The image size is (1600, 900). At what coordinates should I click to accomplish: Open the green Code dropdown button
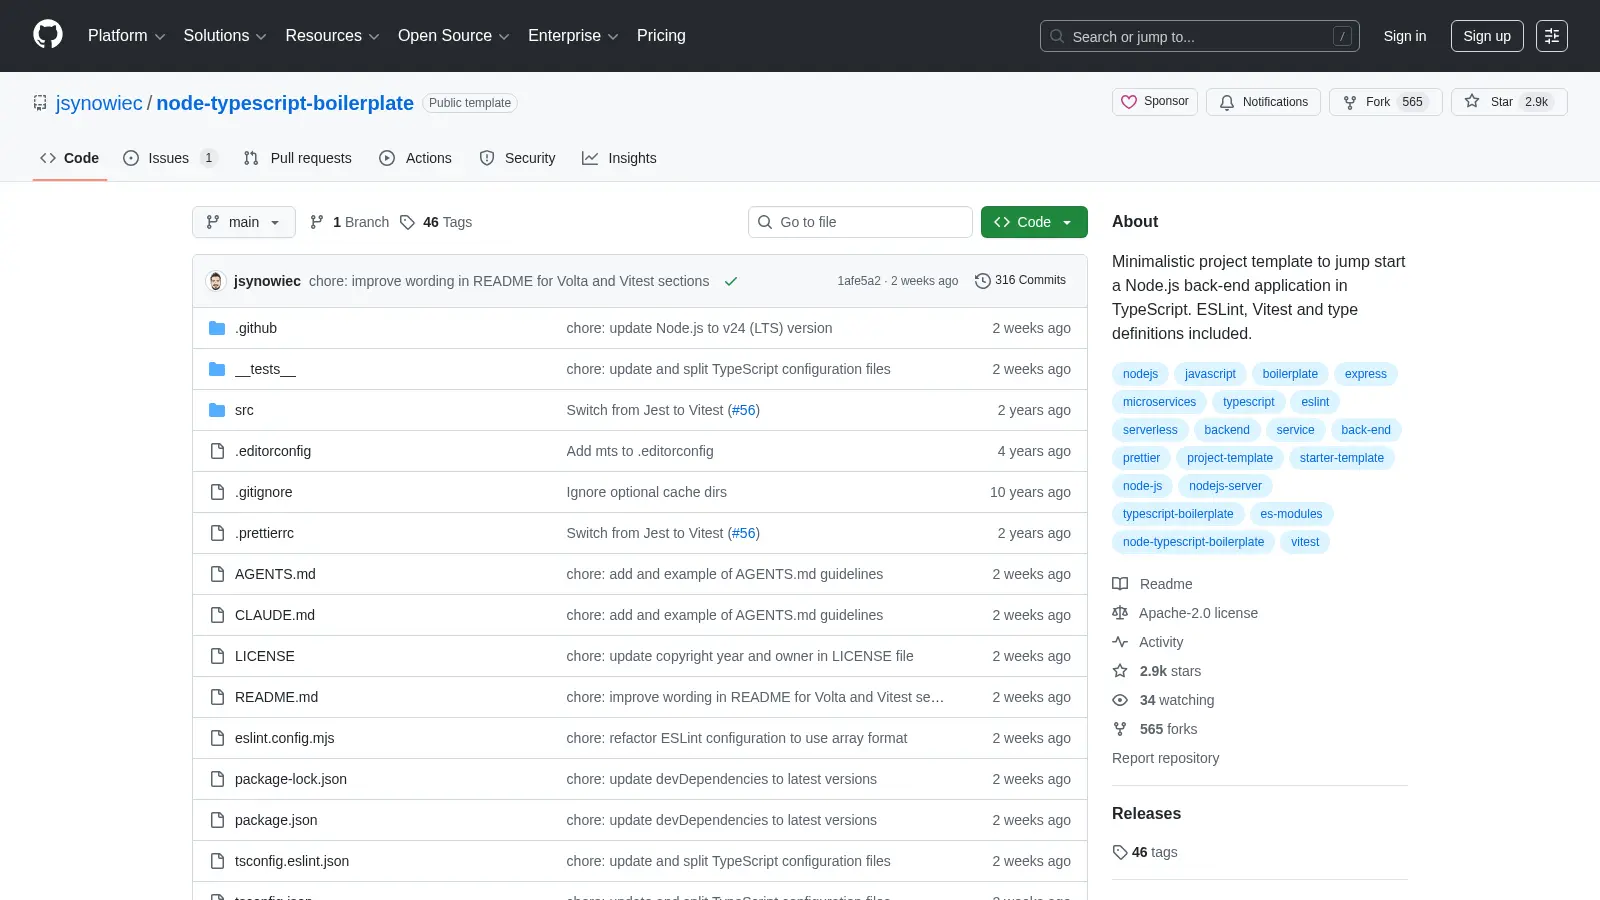pyautogui.click(x=1034, y=222)
